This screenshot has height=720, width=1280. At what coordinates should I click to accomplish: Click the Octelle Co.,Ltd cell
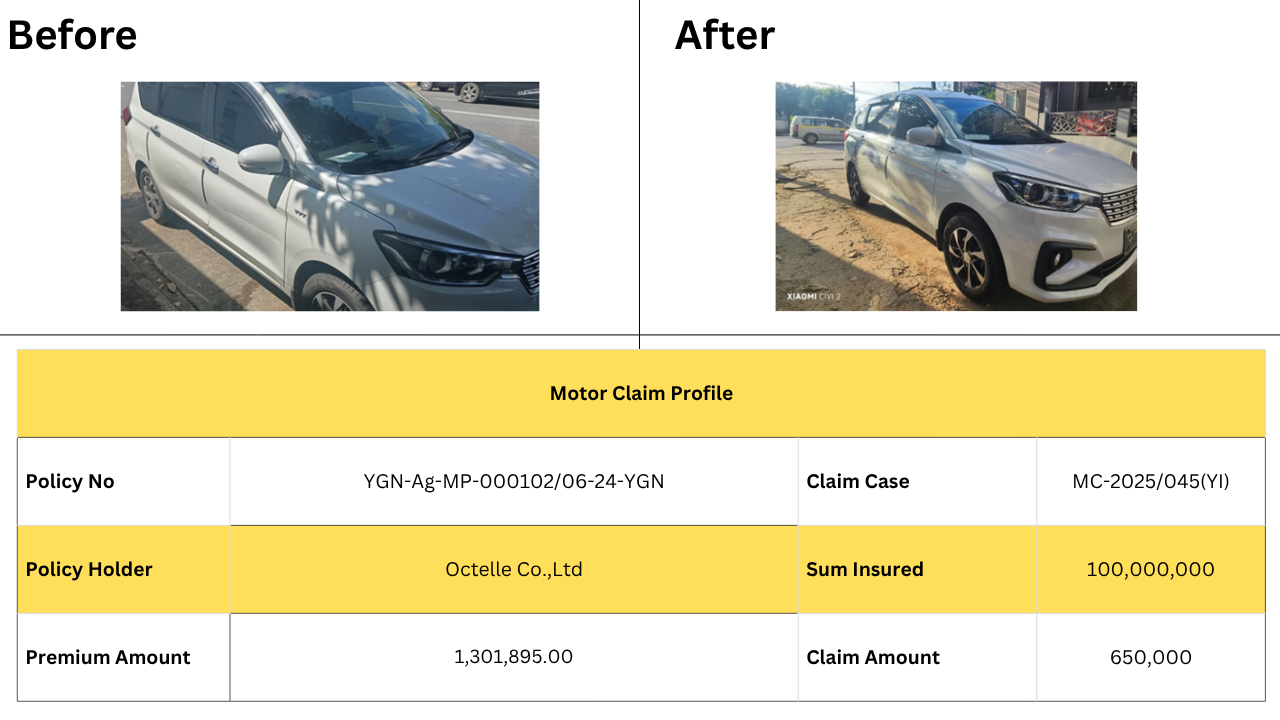[x=514, y=569]
